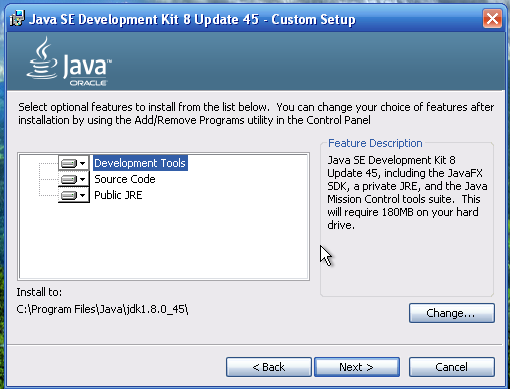510x389 pixels.
Task: Close the Custom Setup window
Action: point(492,19)
